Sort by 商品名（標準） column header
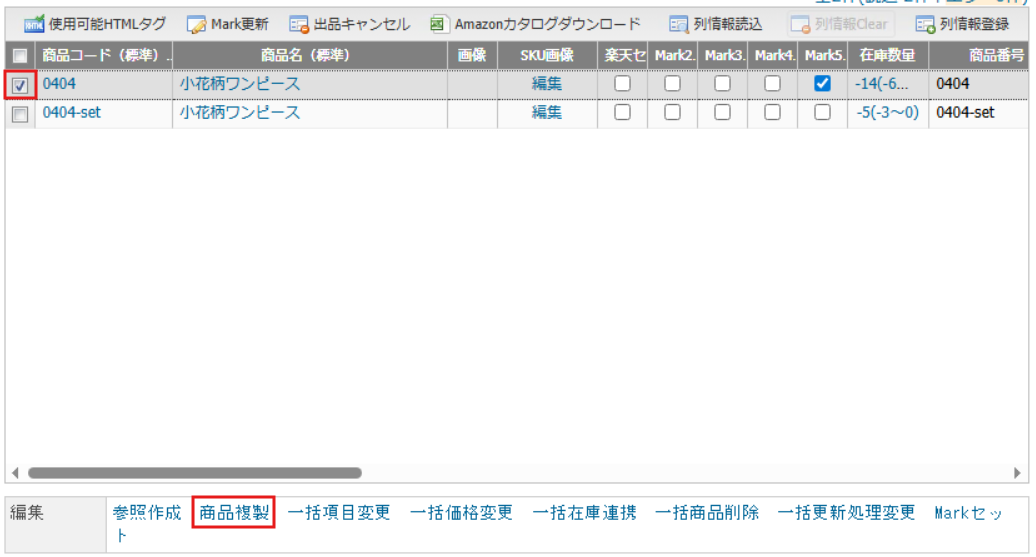Screen dimensions: 1036x557 pyautogui.click(x=310, y=56)
